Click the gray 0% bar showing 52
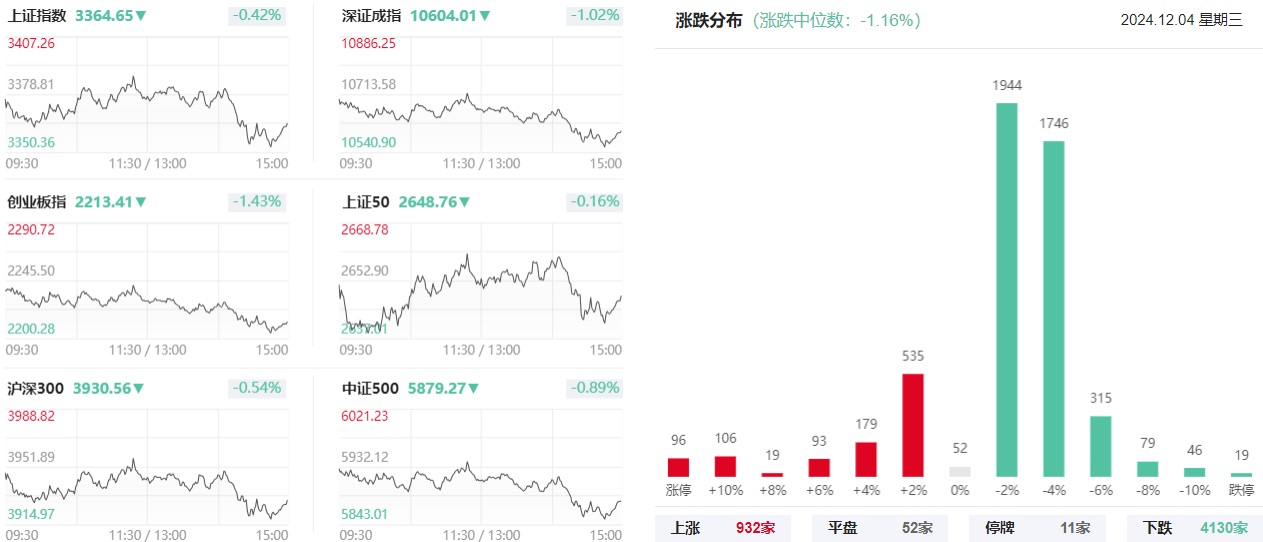Screen dimensions: 1263x542 tap(960, 472)
